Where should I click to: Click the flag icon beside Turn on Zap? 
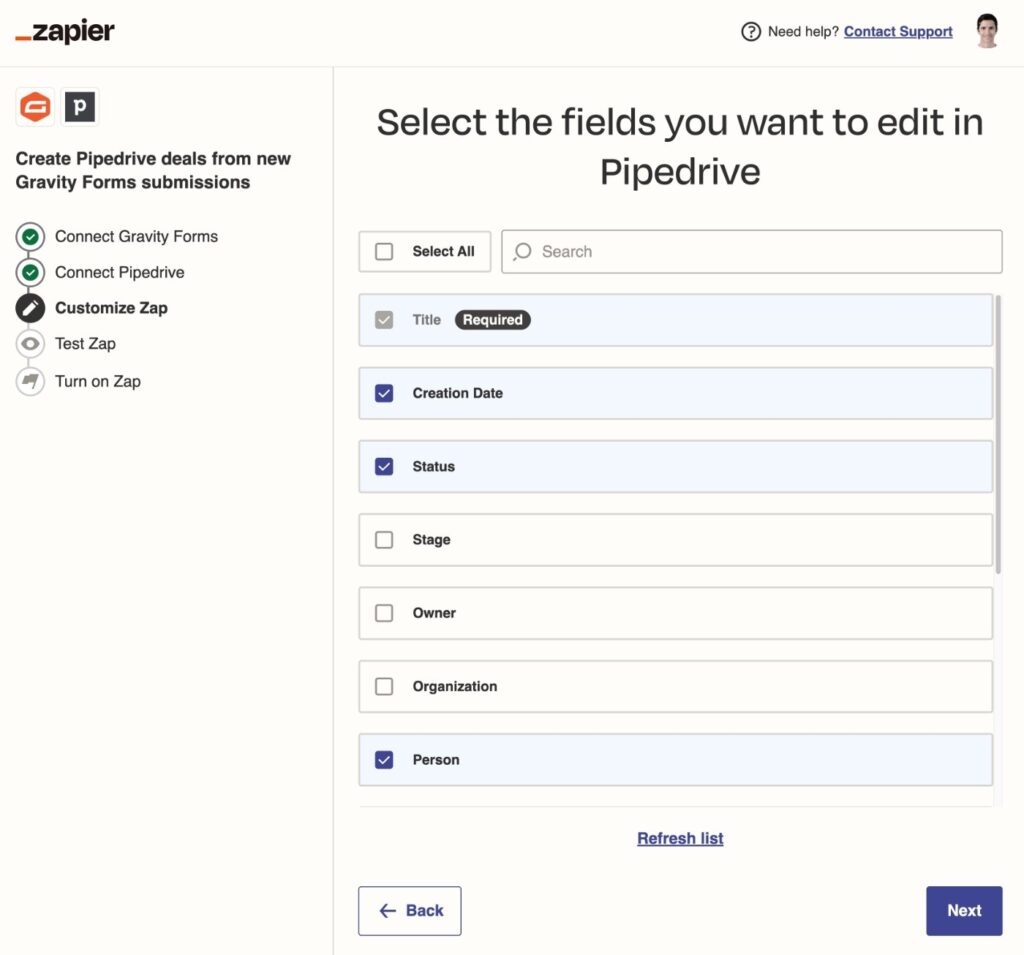click(30, 381)
